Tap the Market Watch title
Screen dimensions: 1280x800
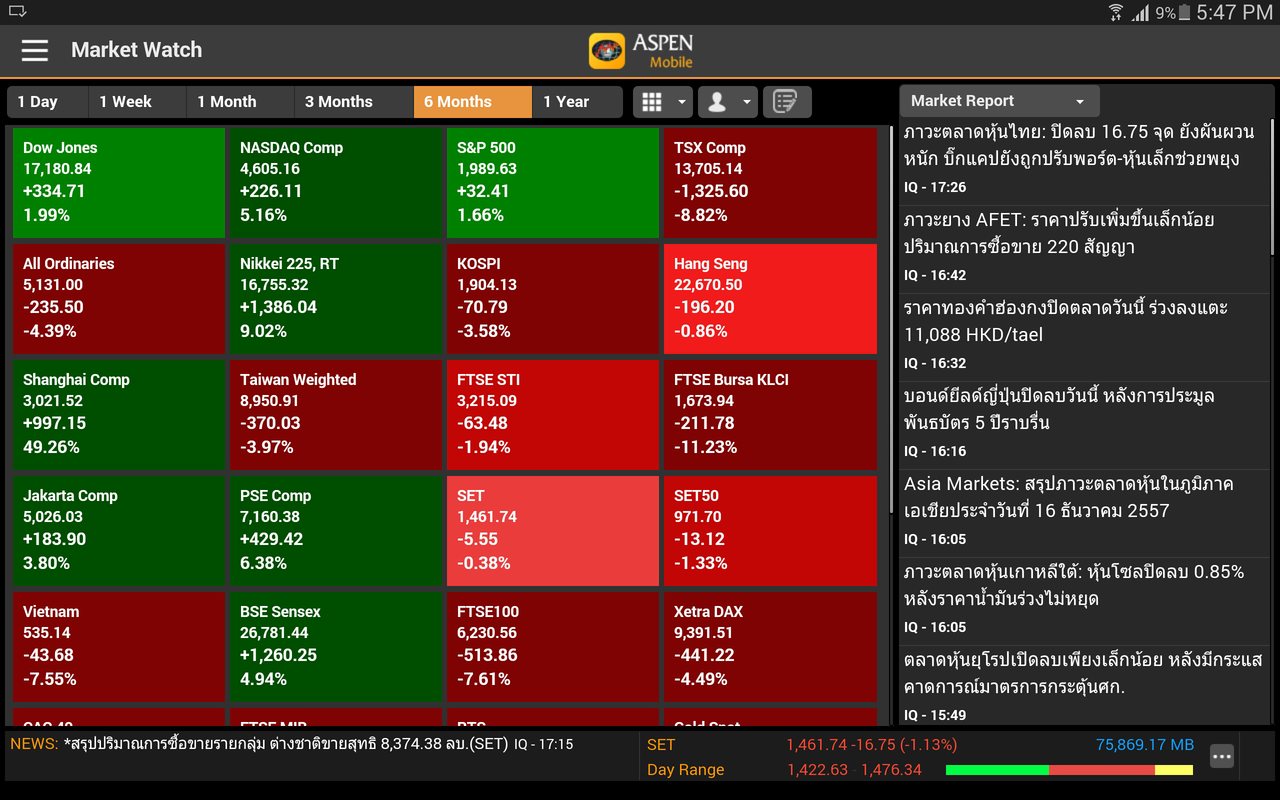(136, 50)
